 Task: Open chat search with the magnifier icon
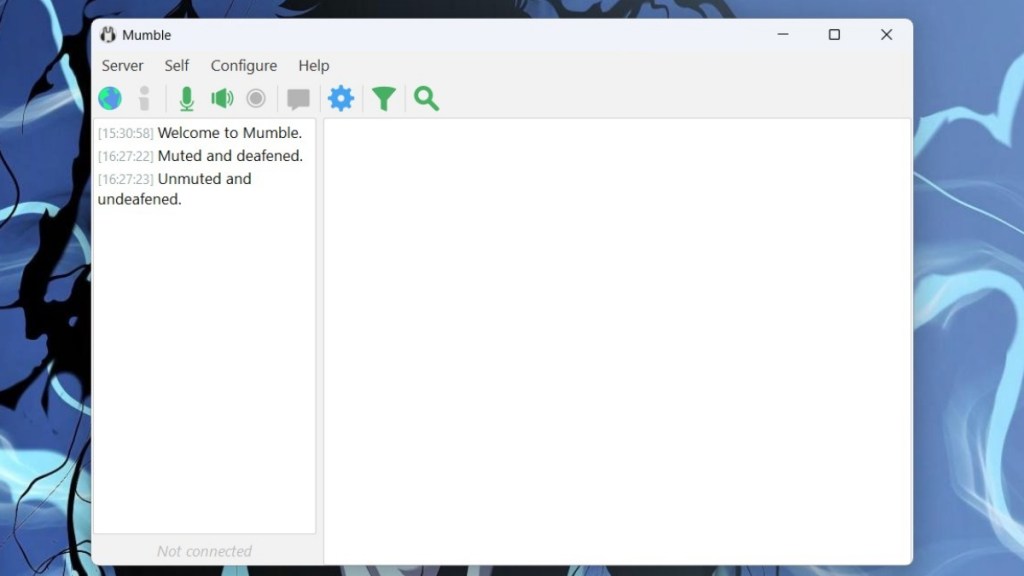click(426, 98)
